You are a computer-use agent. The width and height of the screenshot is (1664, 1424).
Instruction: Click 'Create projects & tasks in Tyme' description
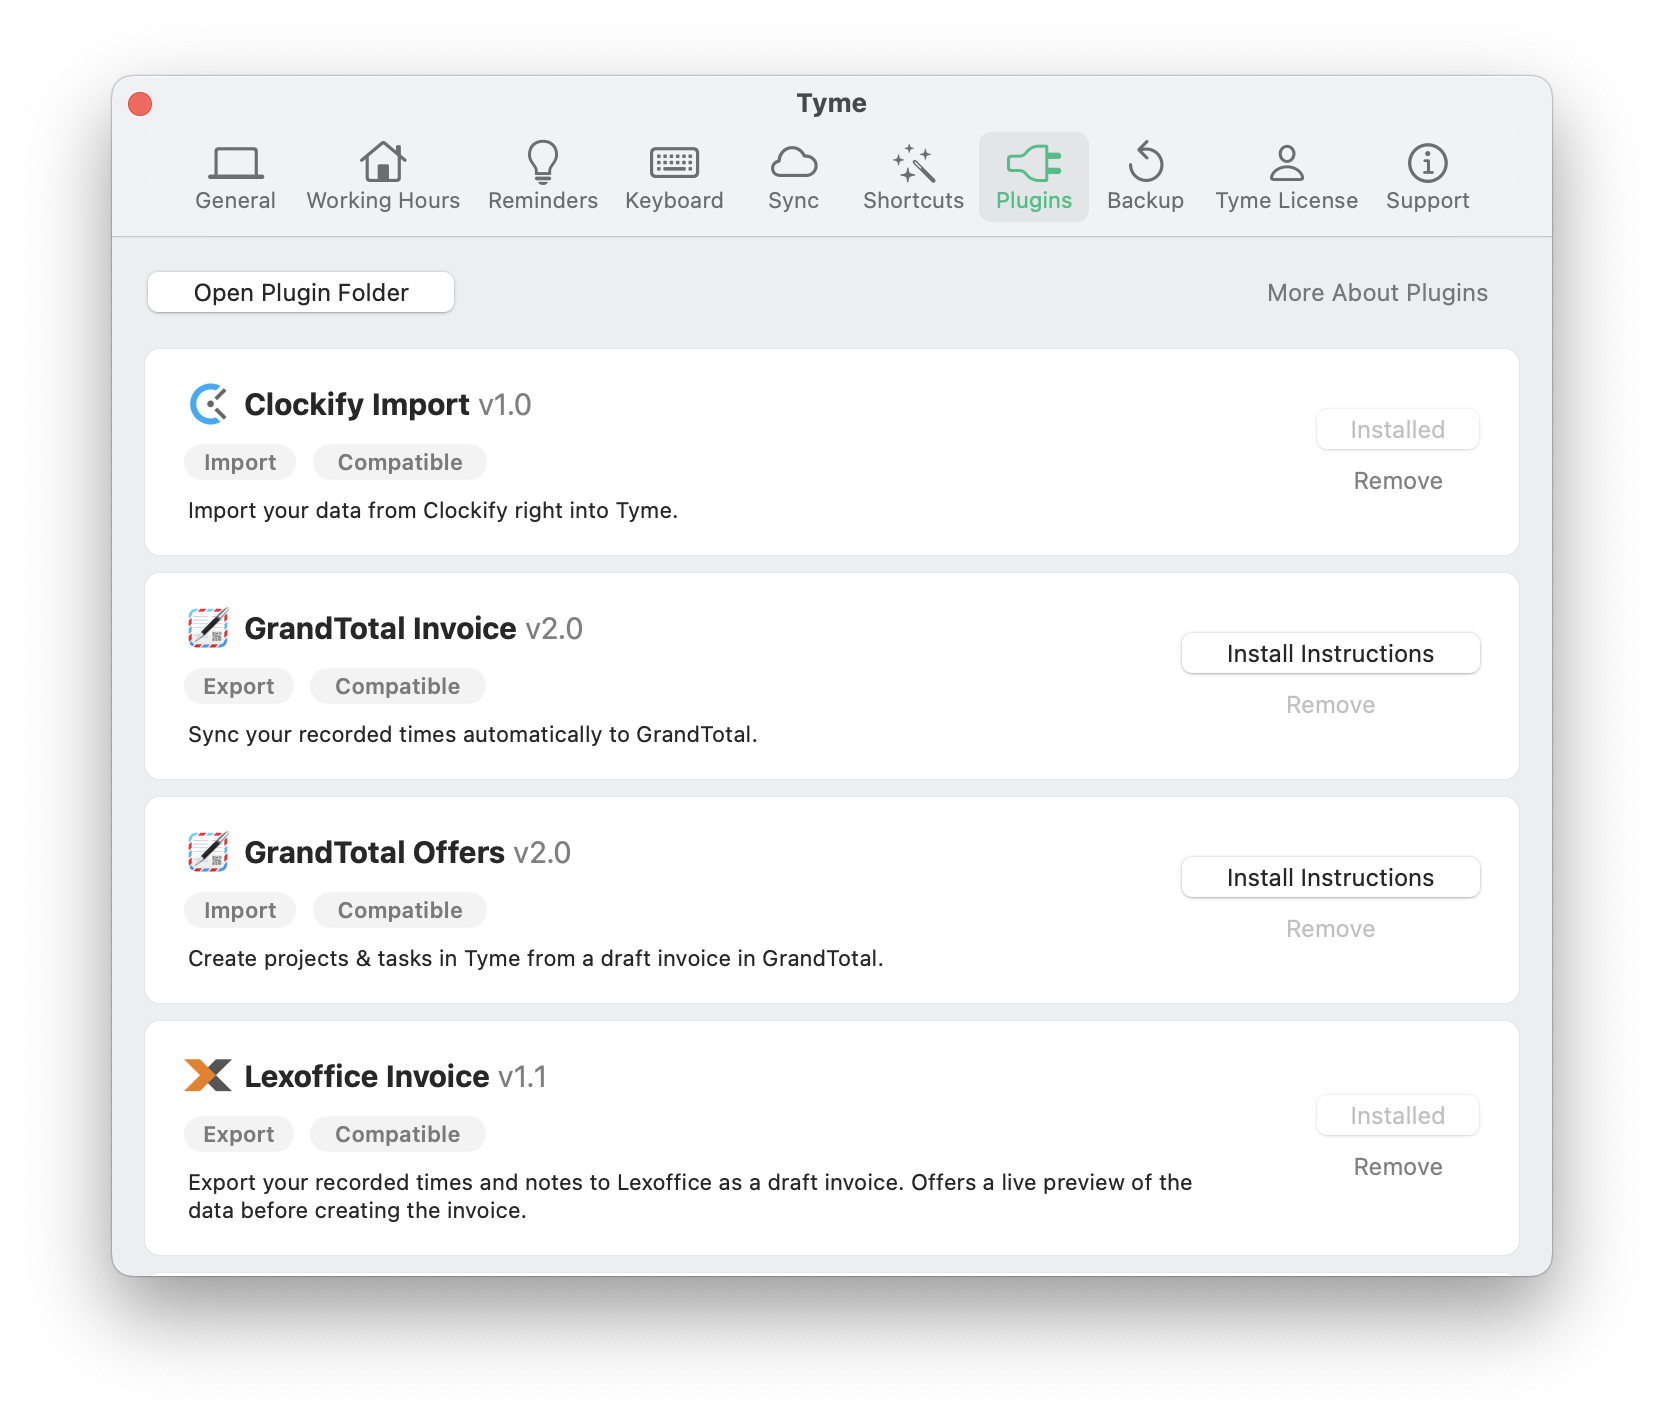(536, 958)
